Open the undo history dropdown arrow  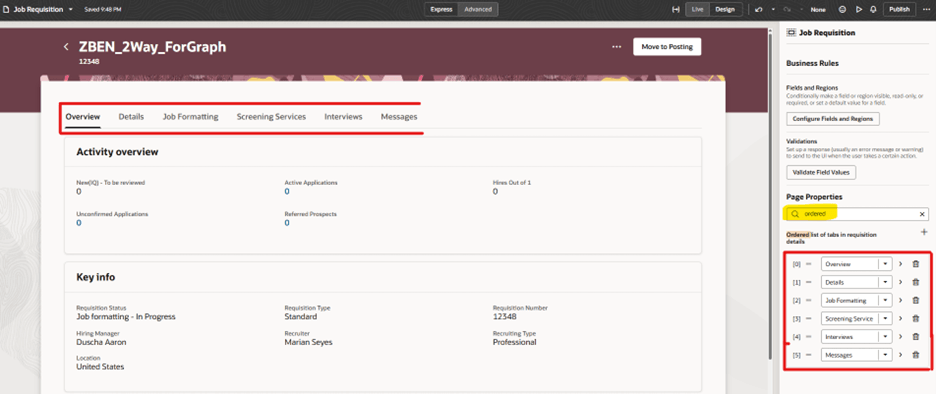[774, 10]
